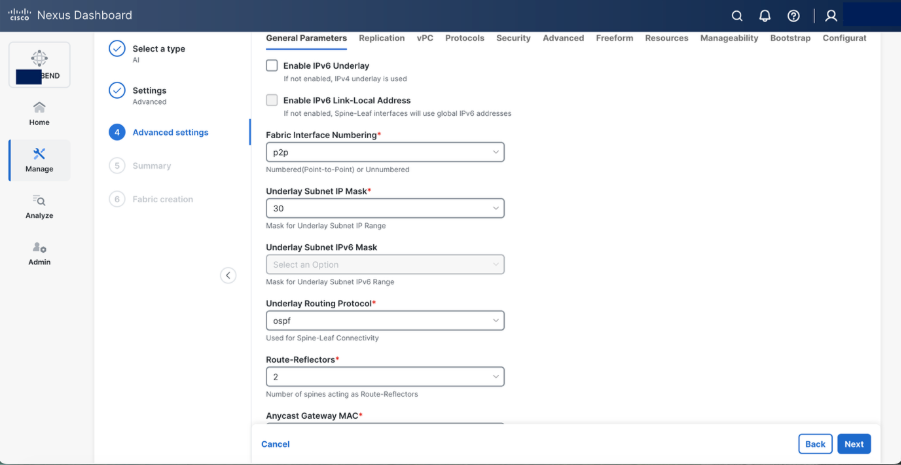Screen dimensions: 901x465
Task: Click the Nexus Dashboard title
Action: [x=84, y=16]
